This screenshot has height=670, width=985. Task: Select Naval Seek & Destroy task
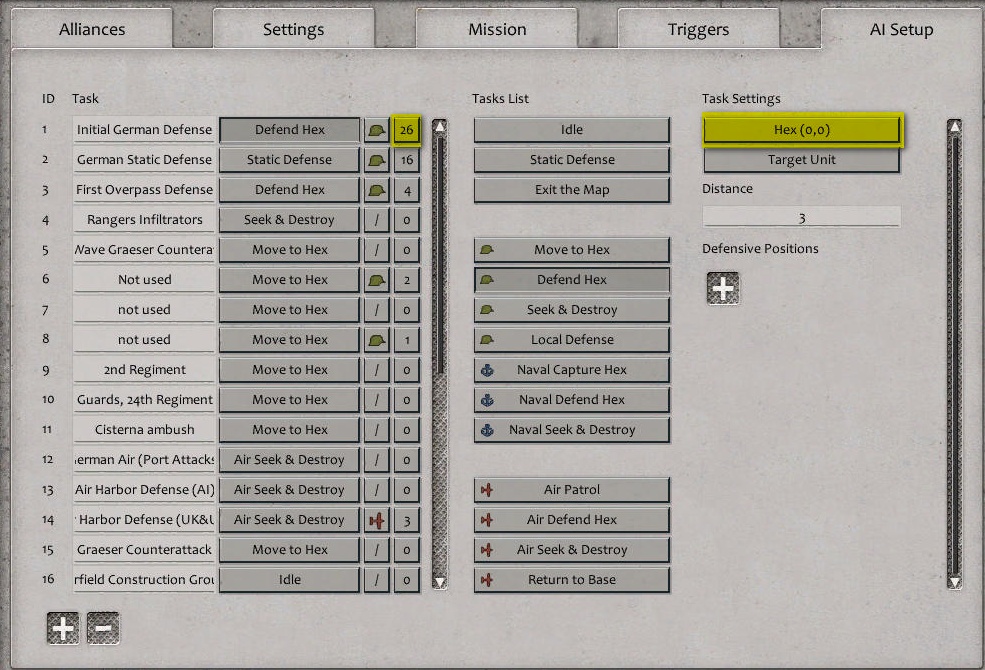572,430
